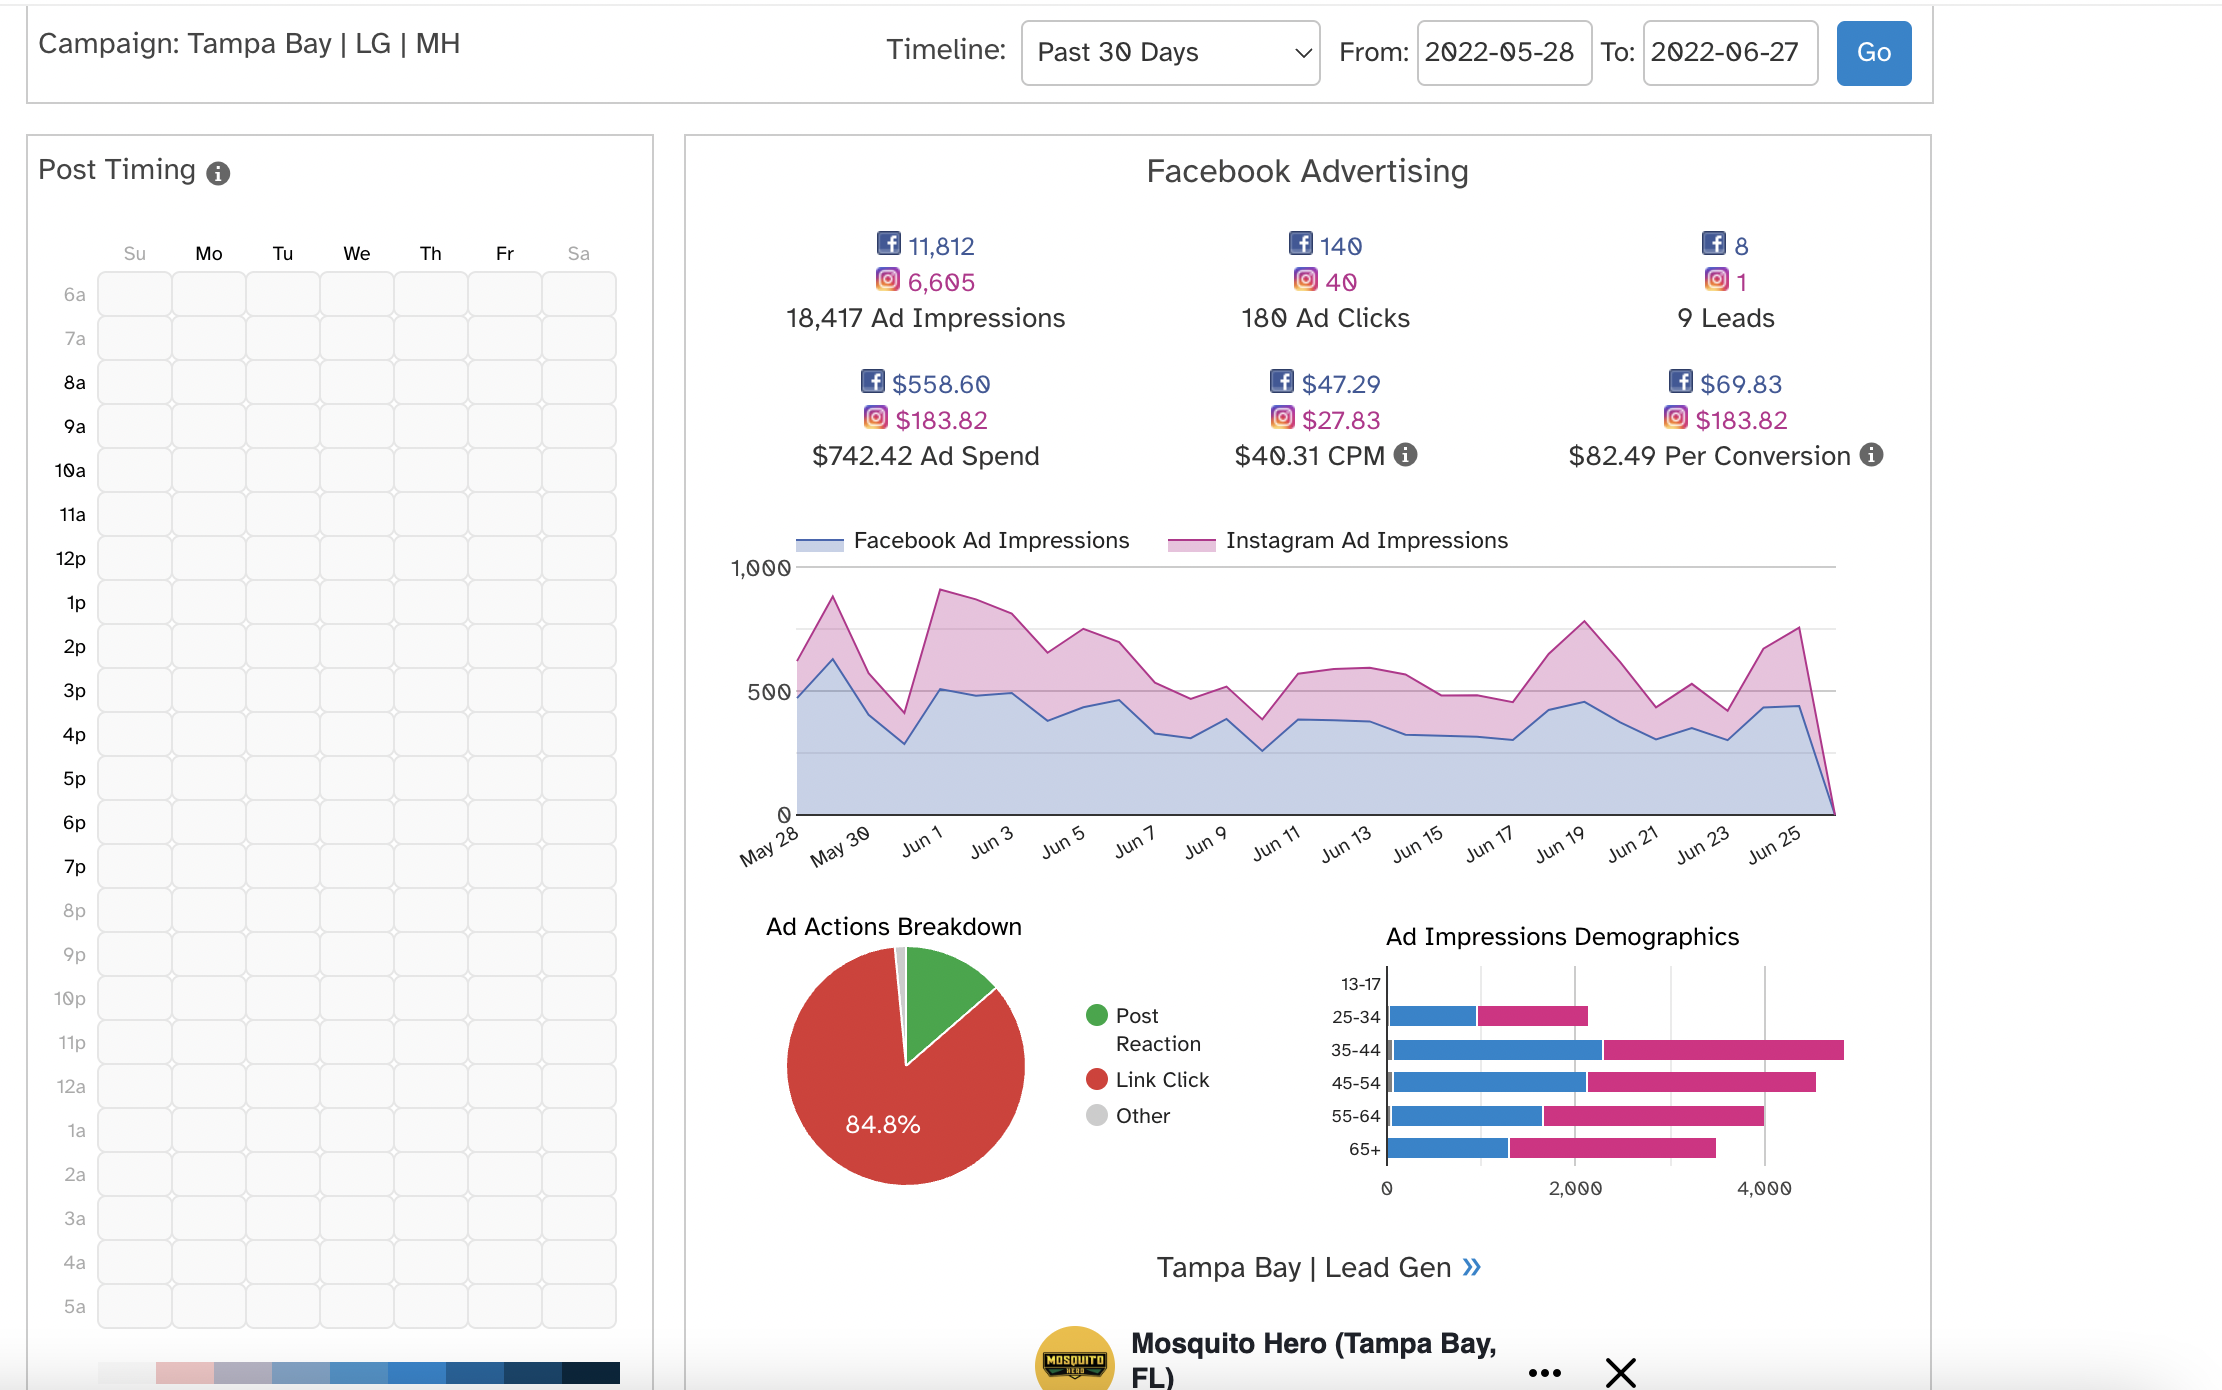Click the 18,417 Ad Impressions text
2222x1390 pixels.
coord(926,319)
